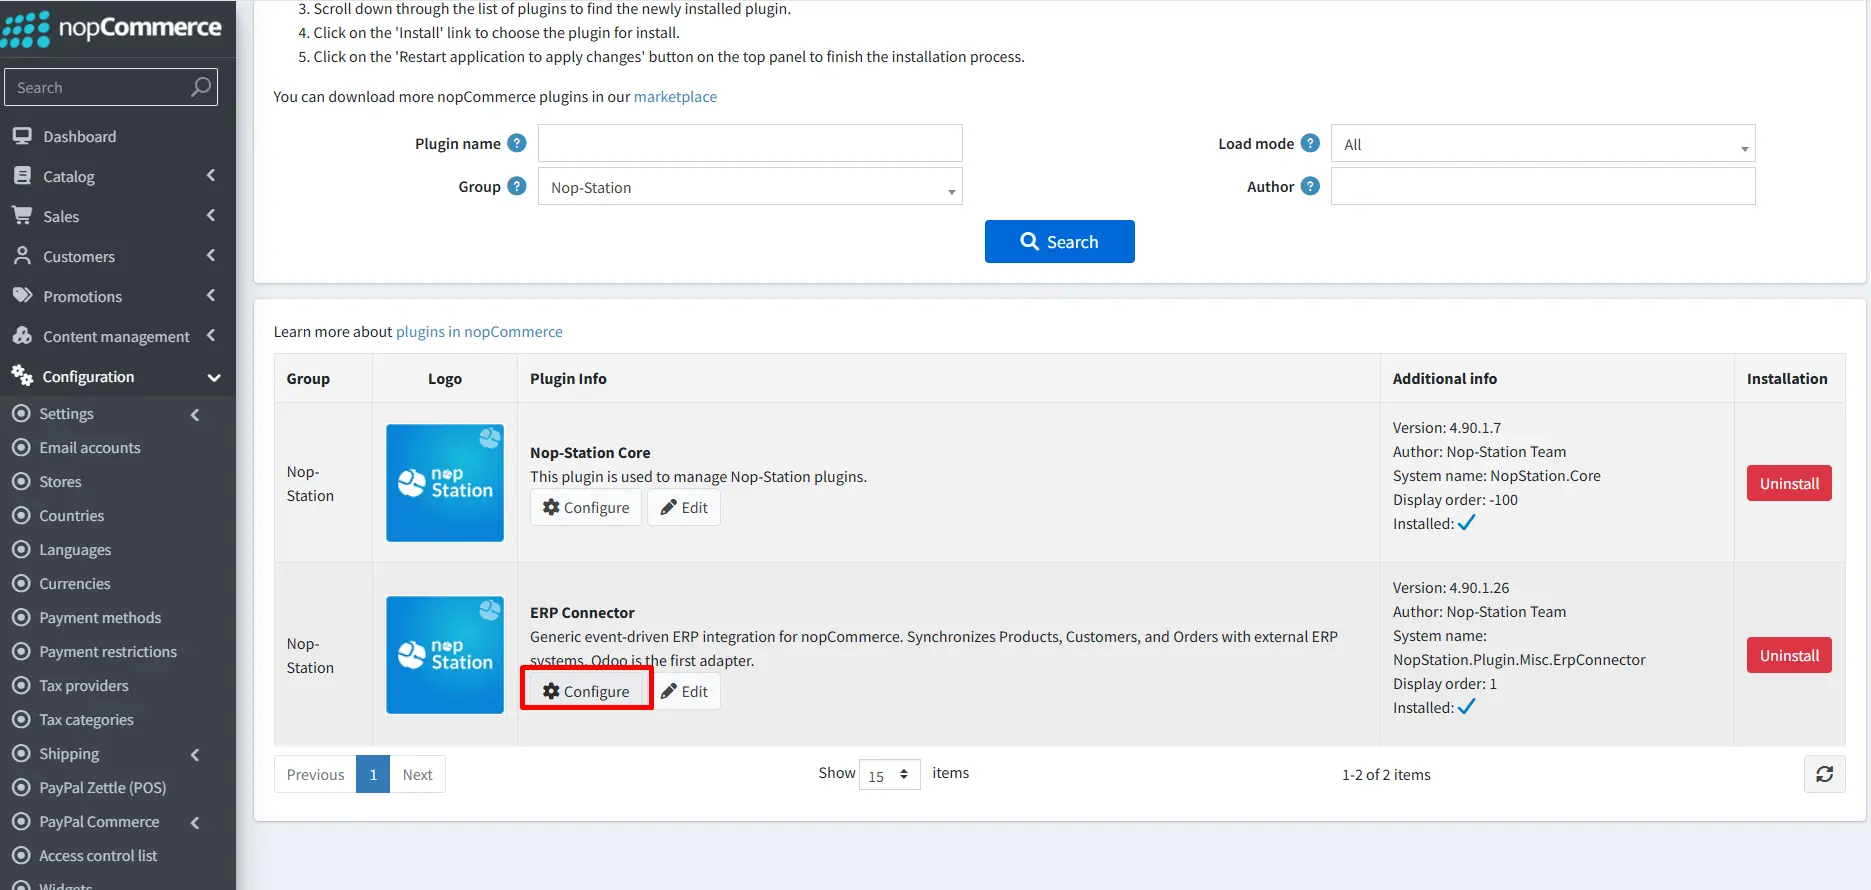Expand the Sales menu
Viewport: 1871px width, 890px height.
click(x=118, y=216)
